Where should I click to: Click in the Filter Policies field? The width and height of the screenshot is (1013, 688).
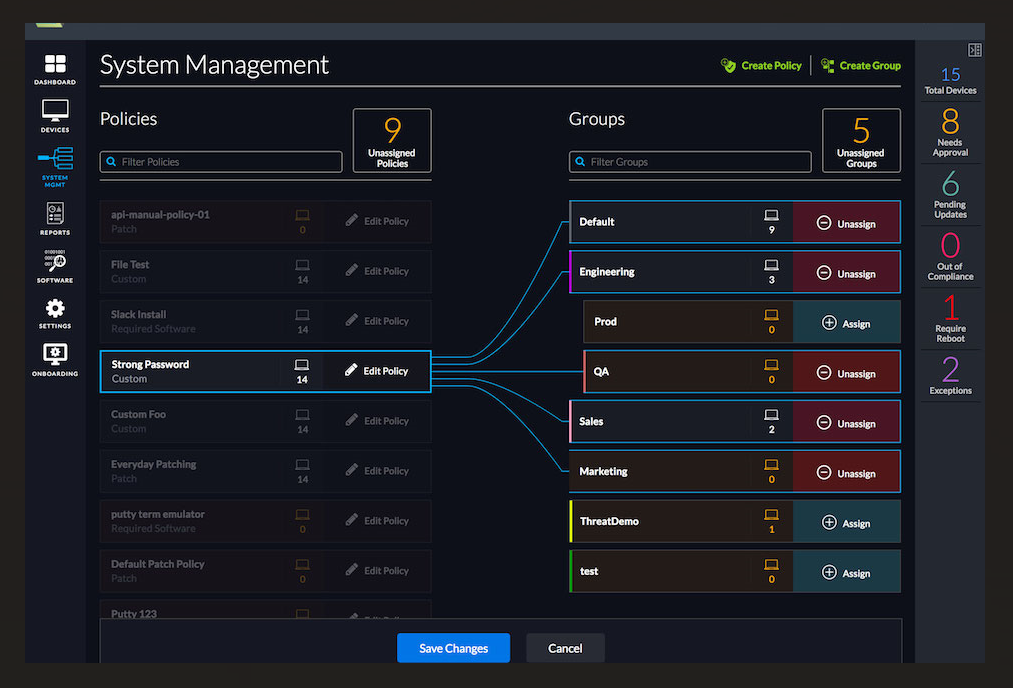pyautogui.click(x=221, y=162)
